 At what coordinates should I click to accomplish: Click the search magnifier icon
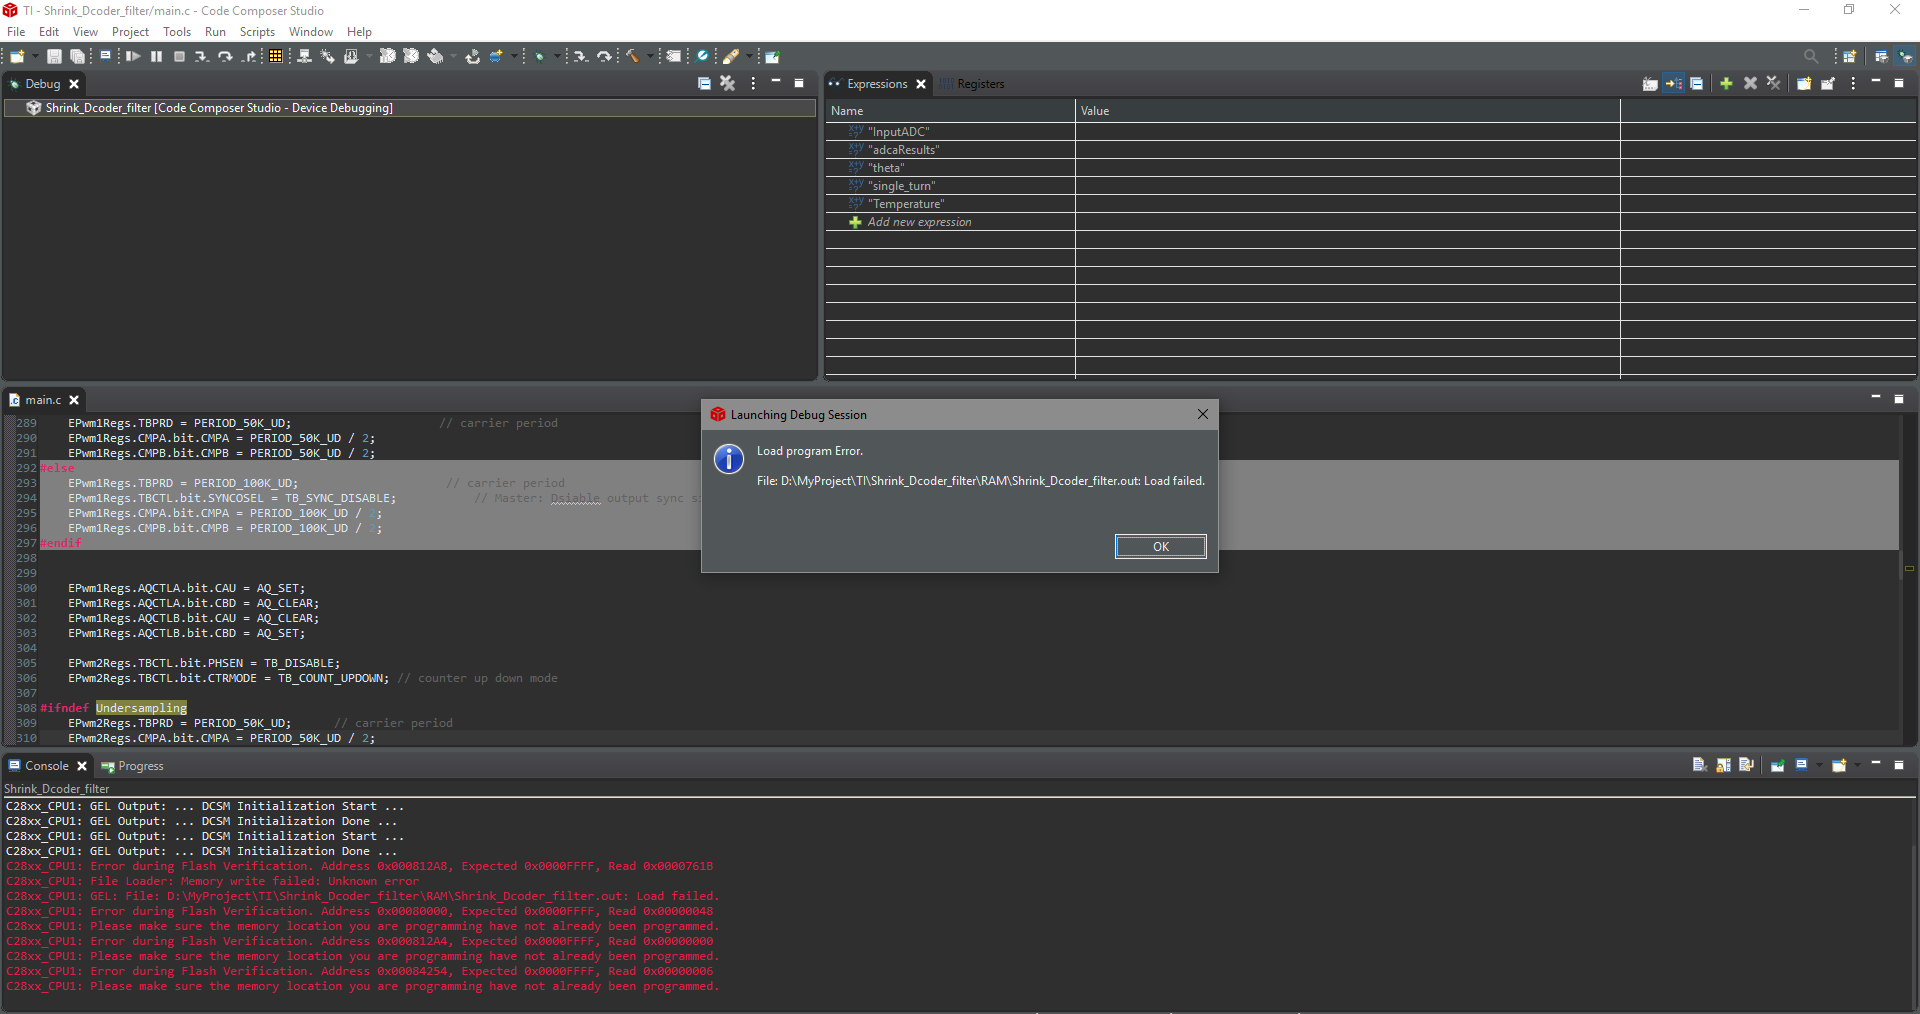click(1811, 57)
